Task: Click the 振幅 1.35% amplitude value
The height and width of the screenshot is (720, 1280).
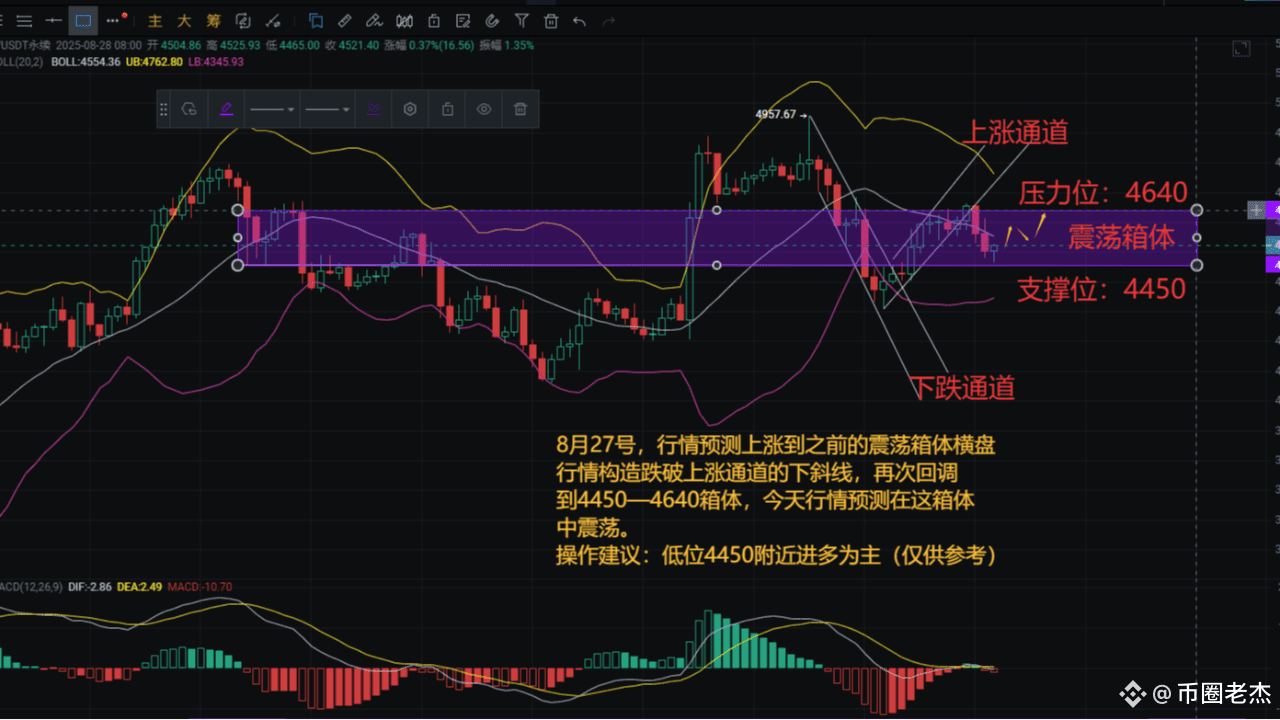Action: point(507,45)
